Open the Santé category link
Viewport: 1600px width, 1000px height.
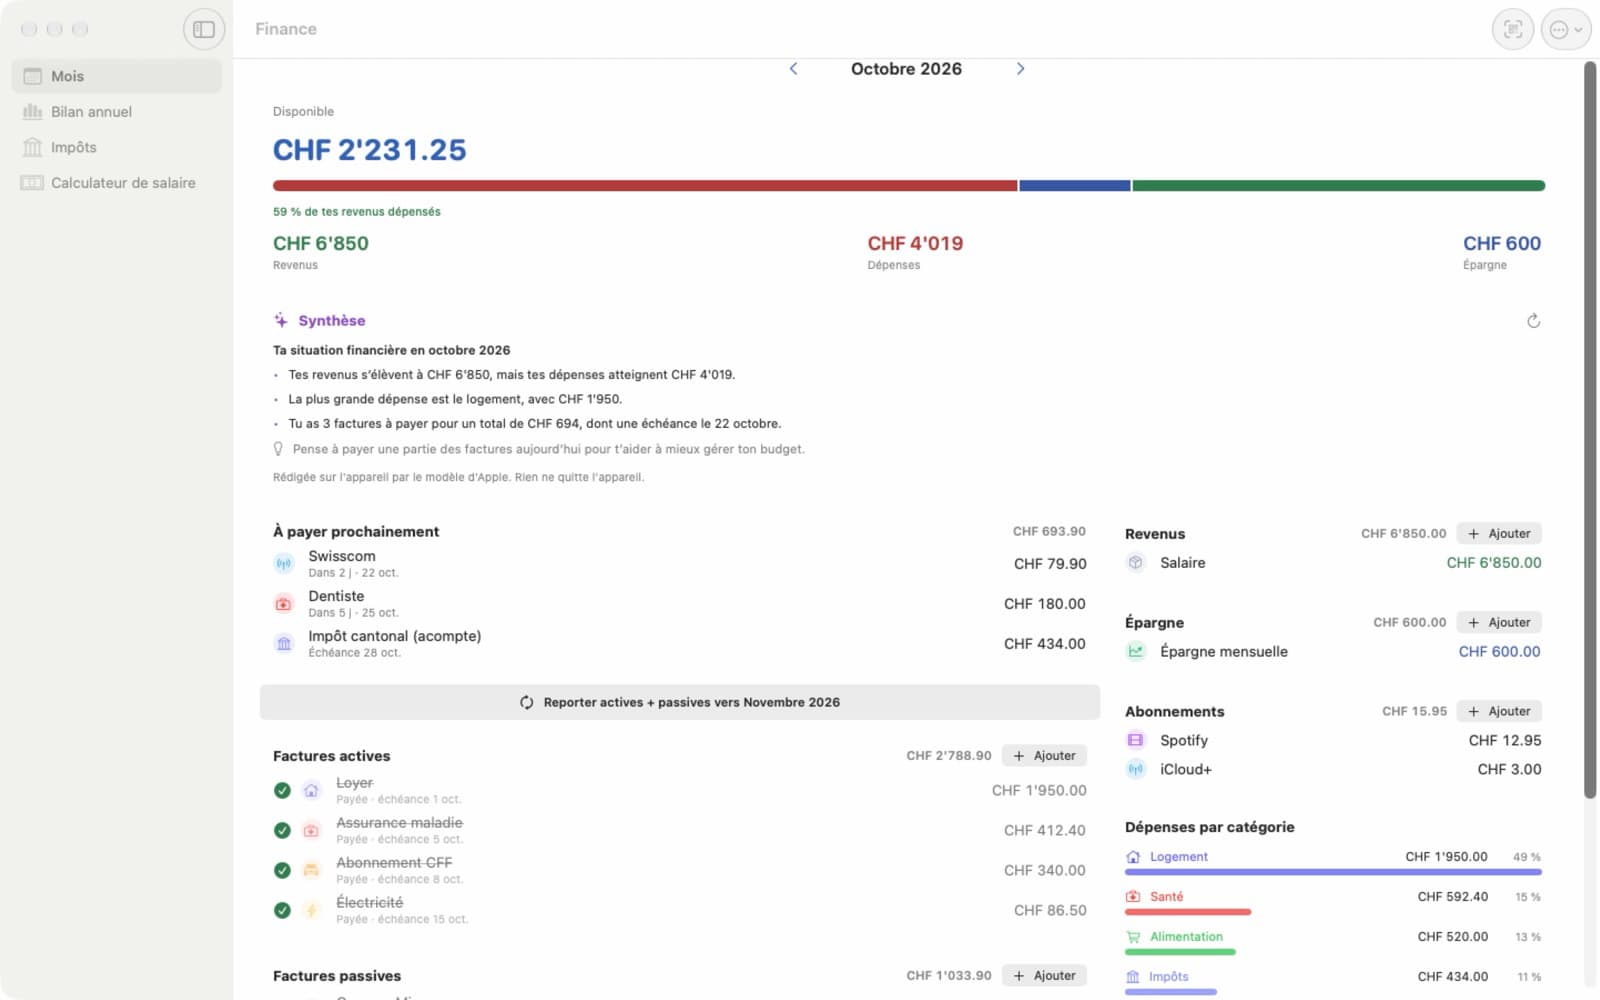coord(1166,897)
